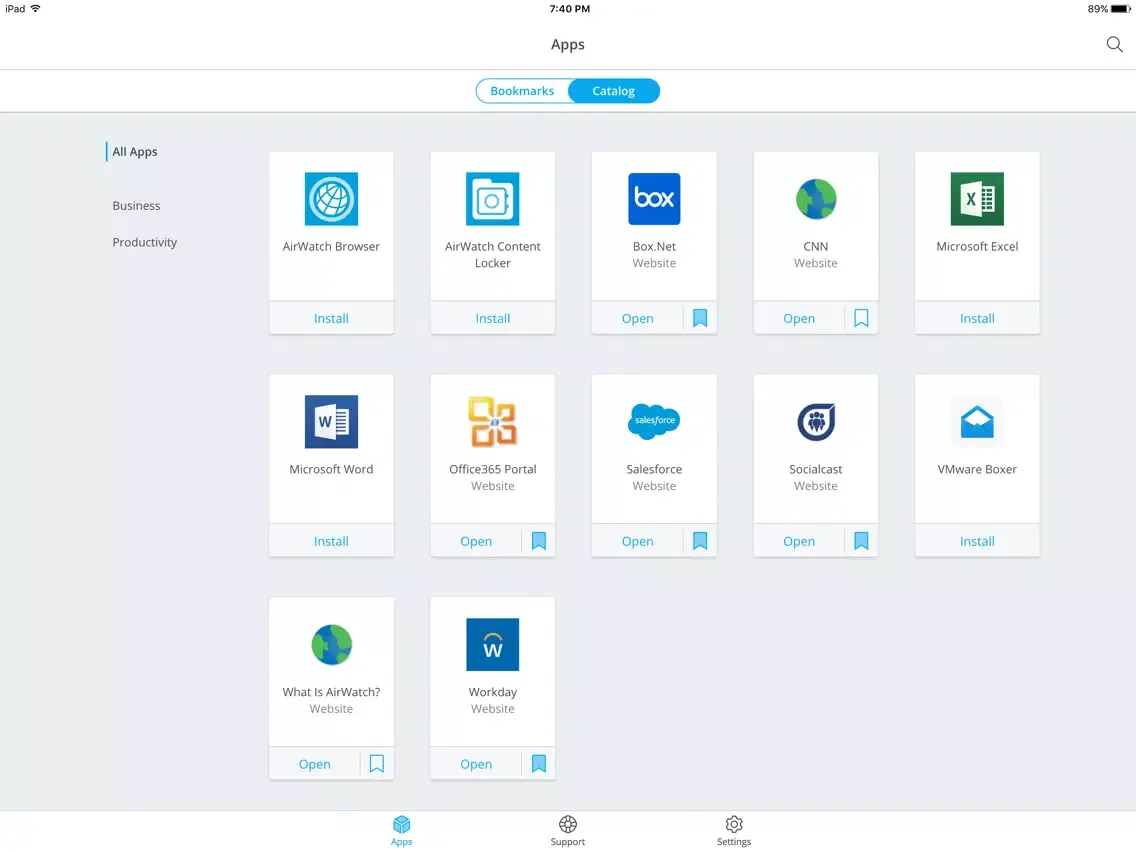
Task: Tap the Salesforce cloud icon
Action: tap(654, 422)
